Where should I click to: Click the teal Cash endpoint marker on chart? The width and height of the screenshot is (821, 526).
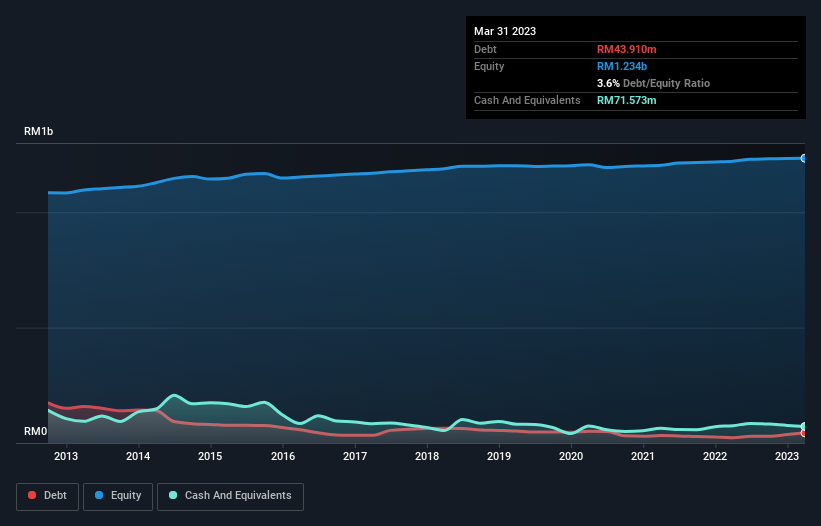803,427
